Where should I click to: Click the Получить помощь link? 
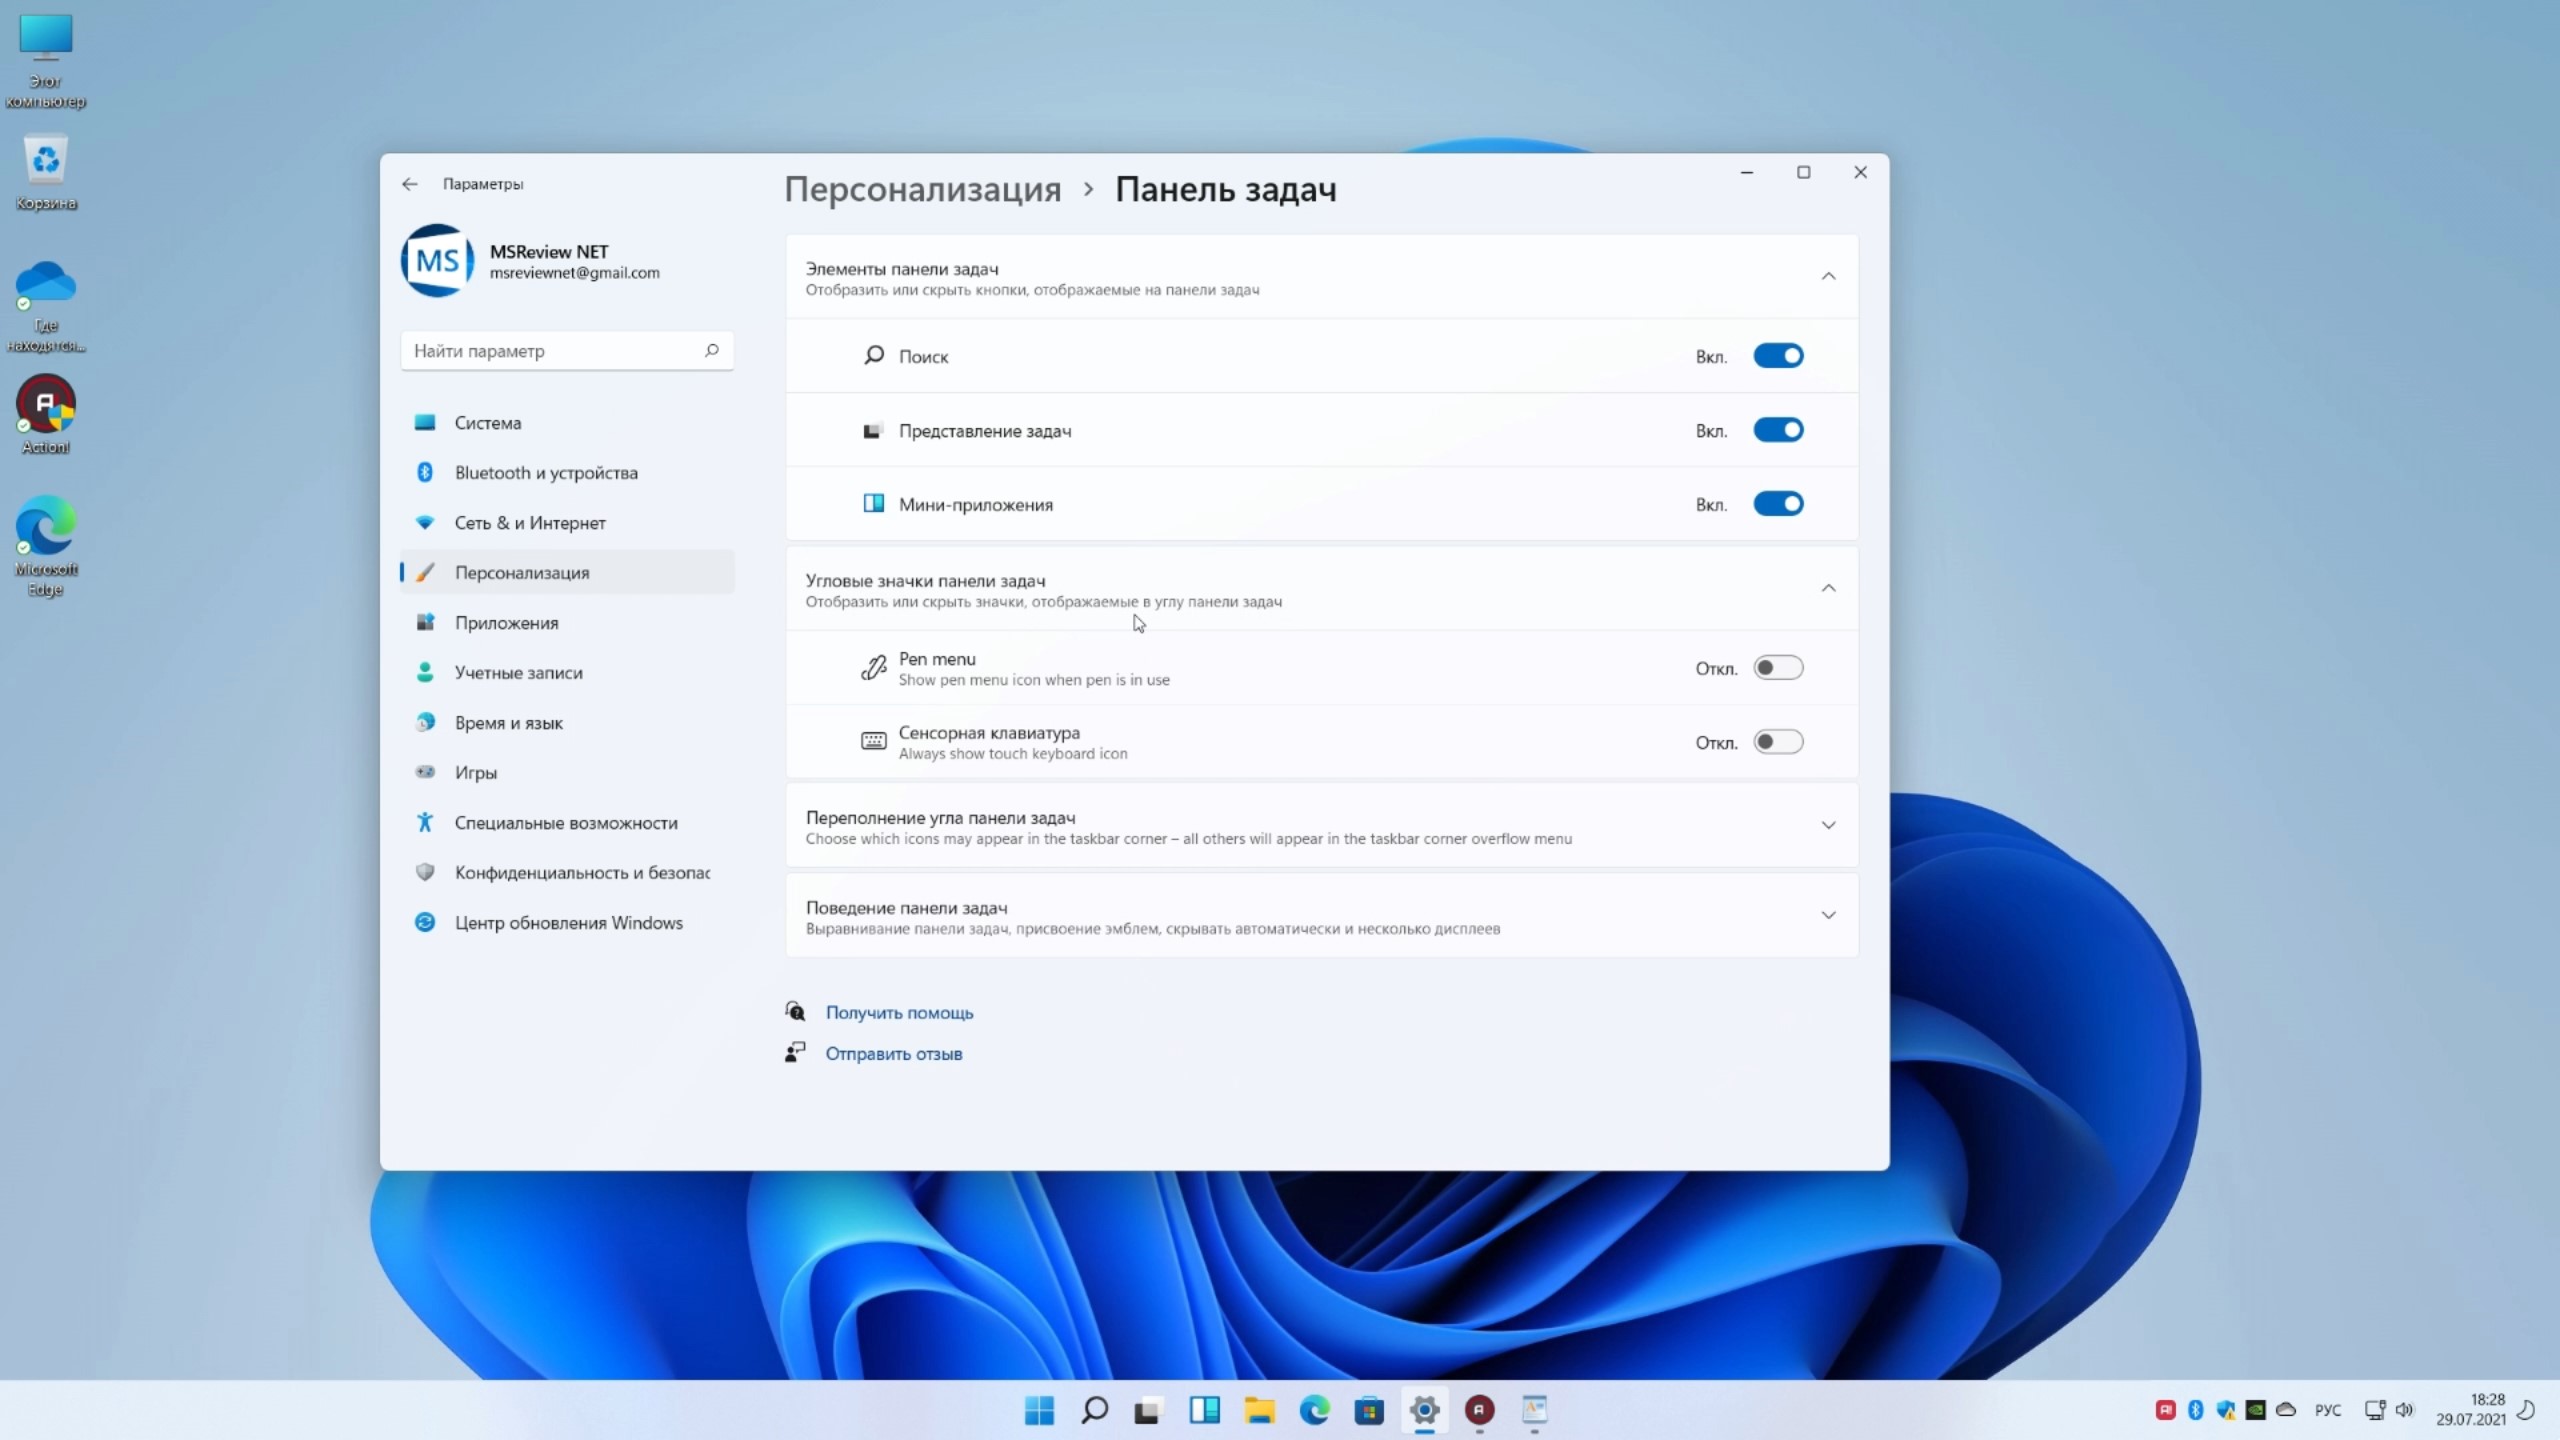point(899,1013)
